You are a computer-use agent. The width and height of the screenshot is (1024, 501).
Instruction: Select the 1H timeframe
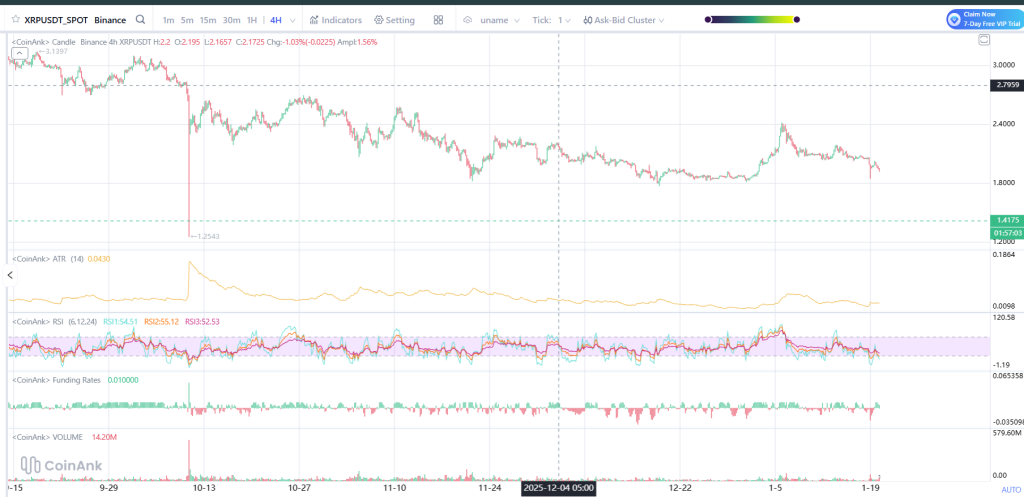(x=252, y=20)
